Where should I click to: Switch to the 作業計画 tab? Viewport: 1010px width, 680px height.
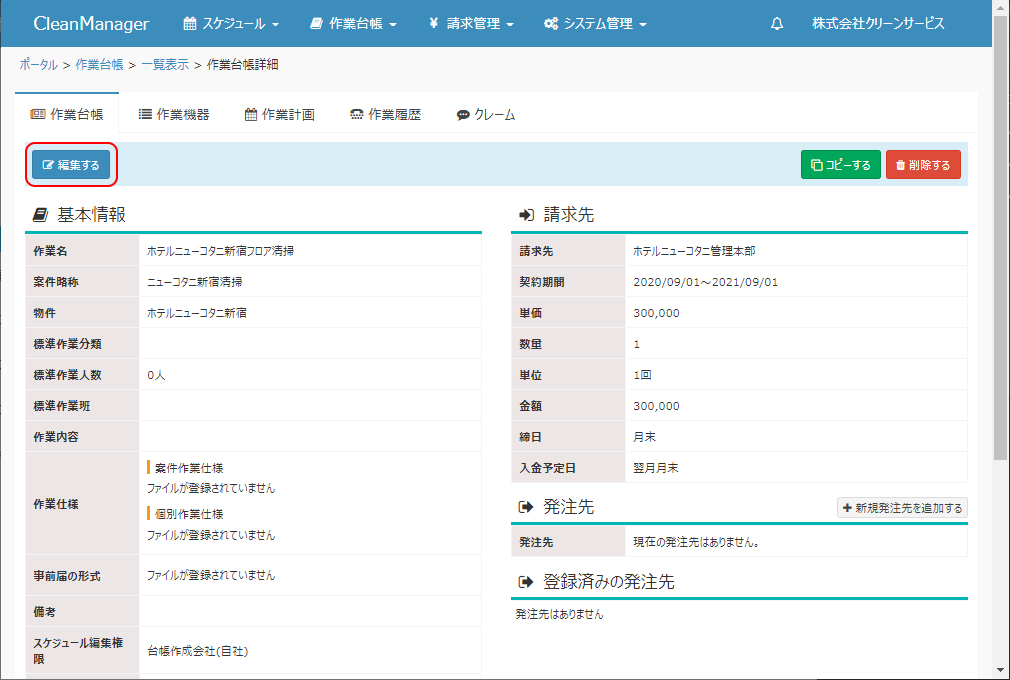click(x=280, y=115)
